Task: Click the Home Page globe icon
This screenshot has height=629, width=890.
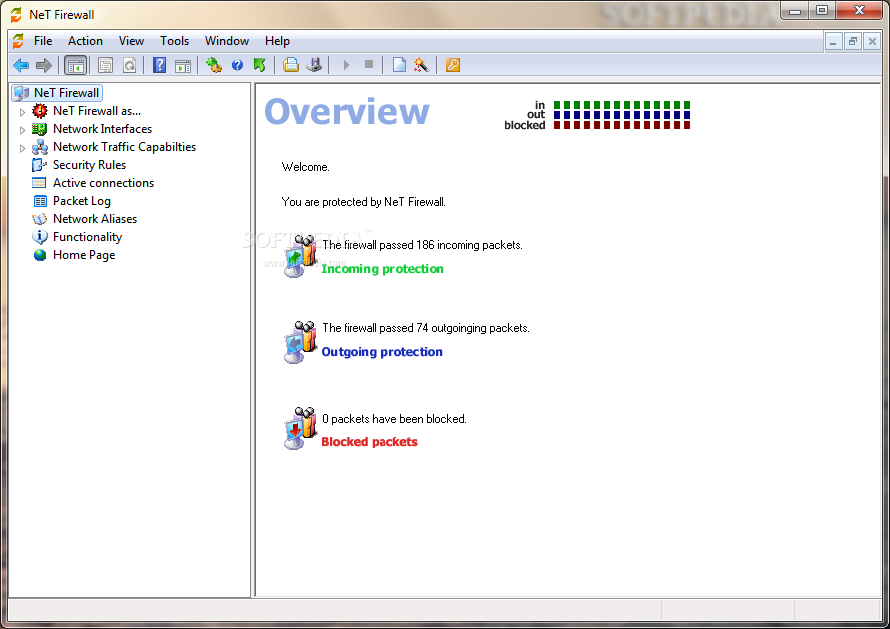Action: [x=40, y=255]
